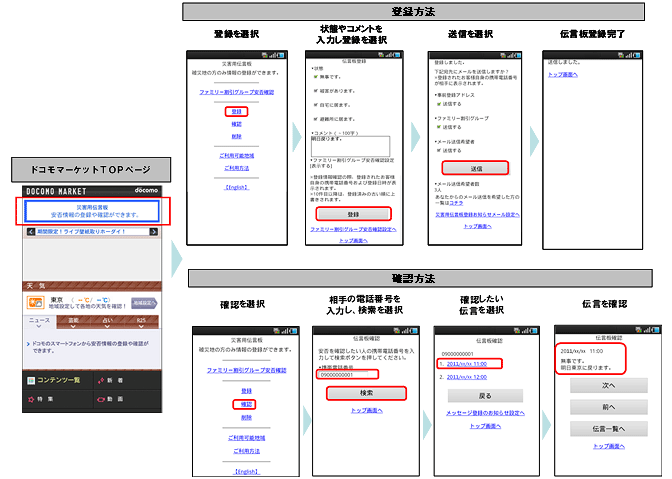Open ご利用方法 on the 確認を選択 screen
672x479 pixels.
246,451
